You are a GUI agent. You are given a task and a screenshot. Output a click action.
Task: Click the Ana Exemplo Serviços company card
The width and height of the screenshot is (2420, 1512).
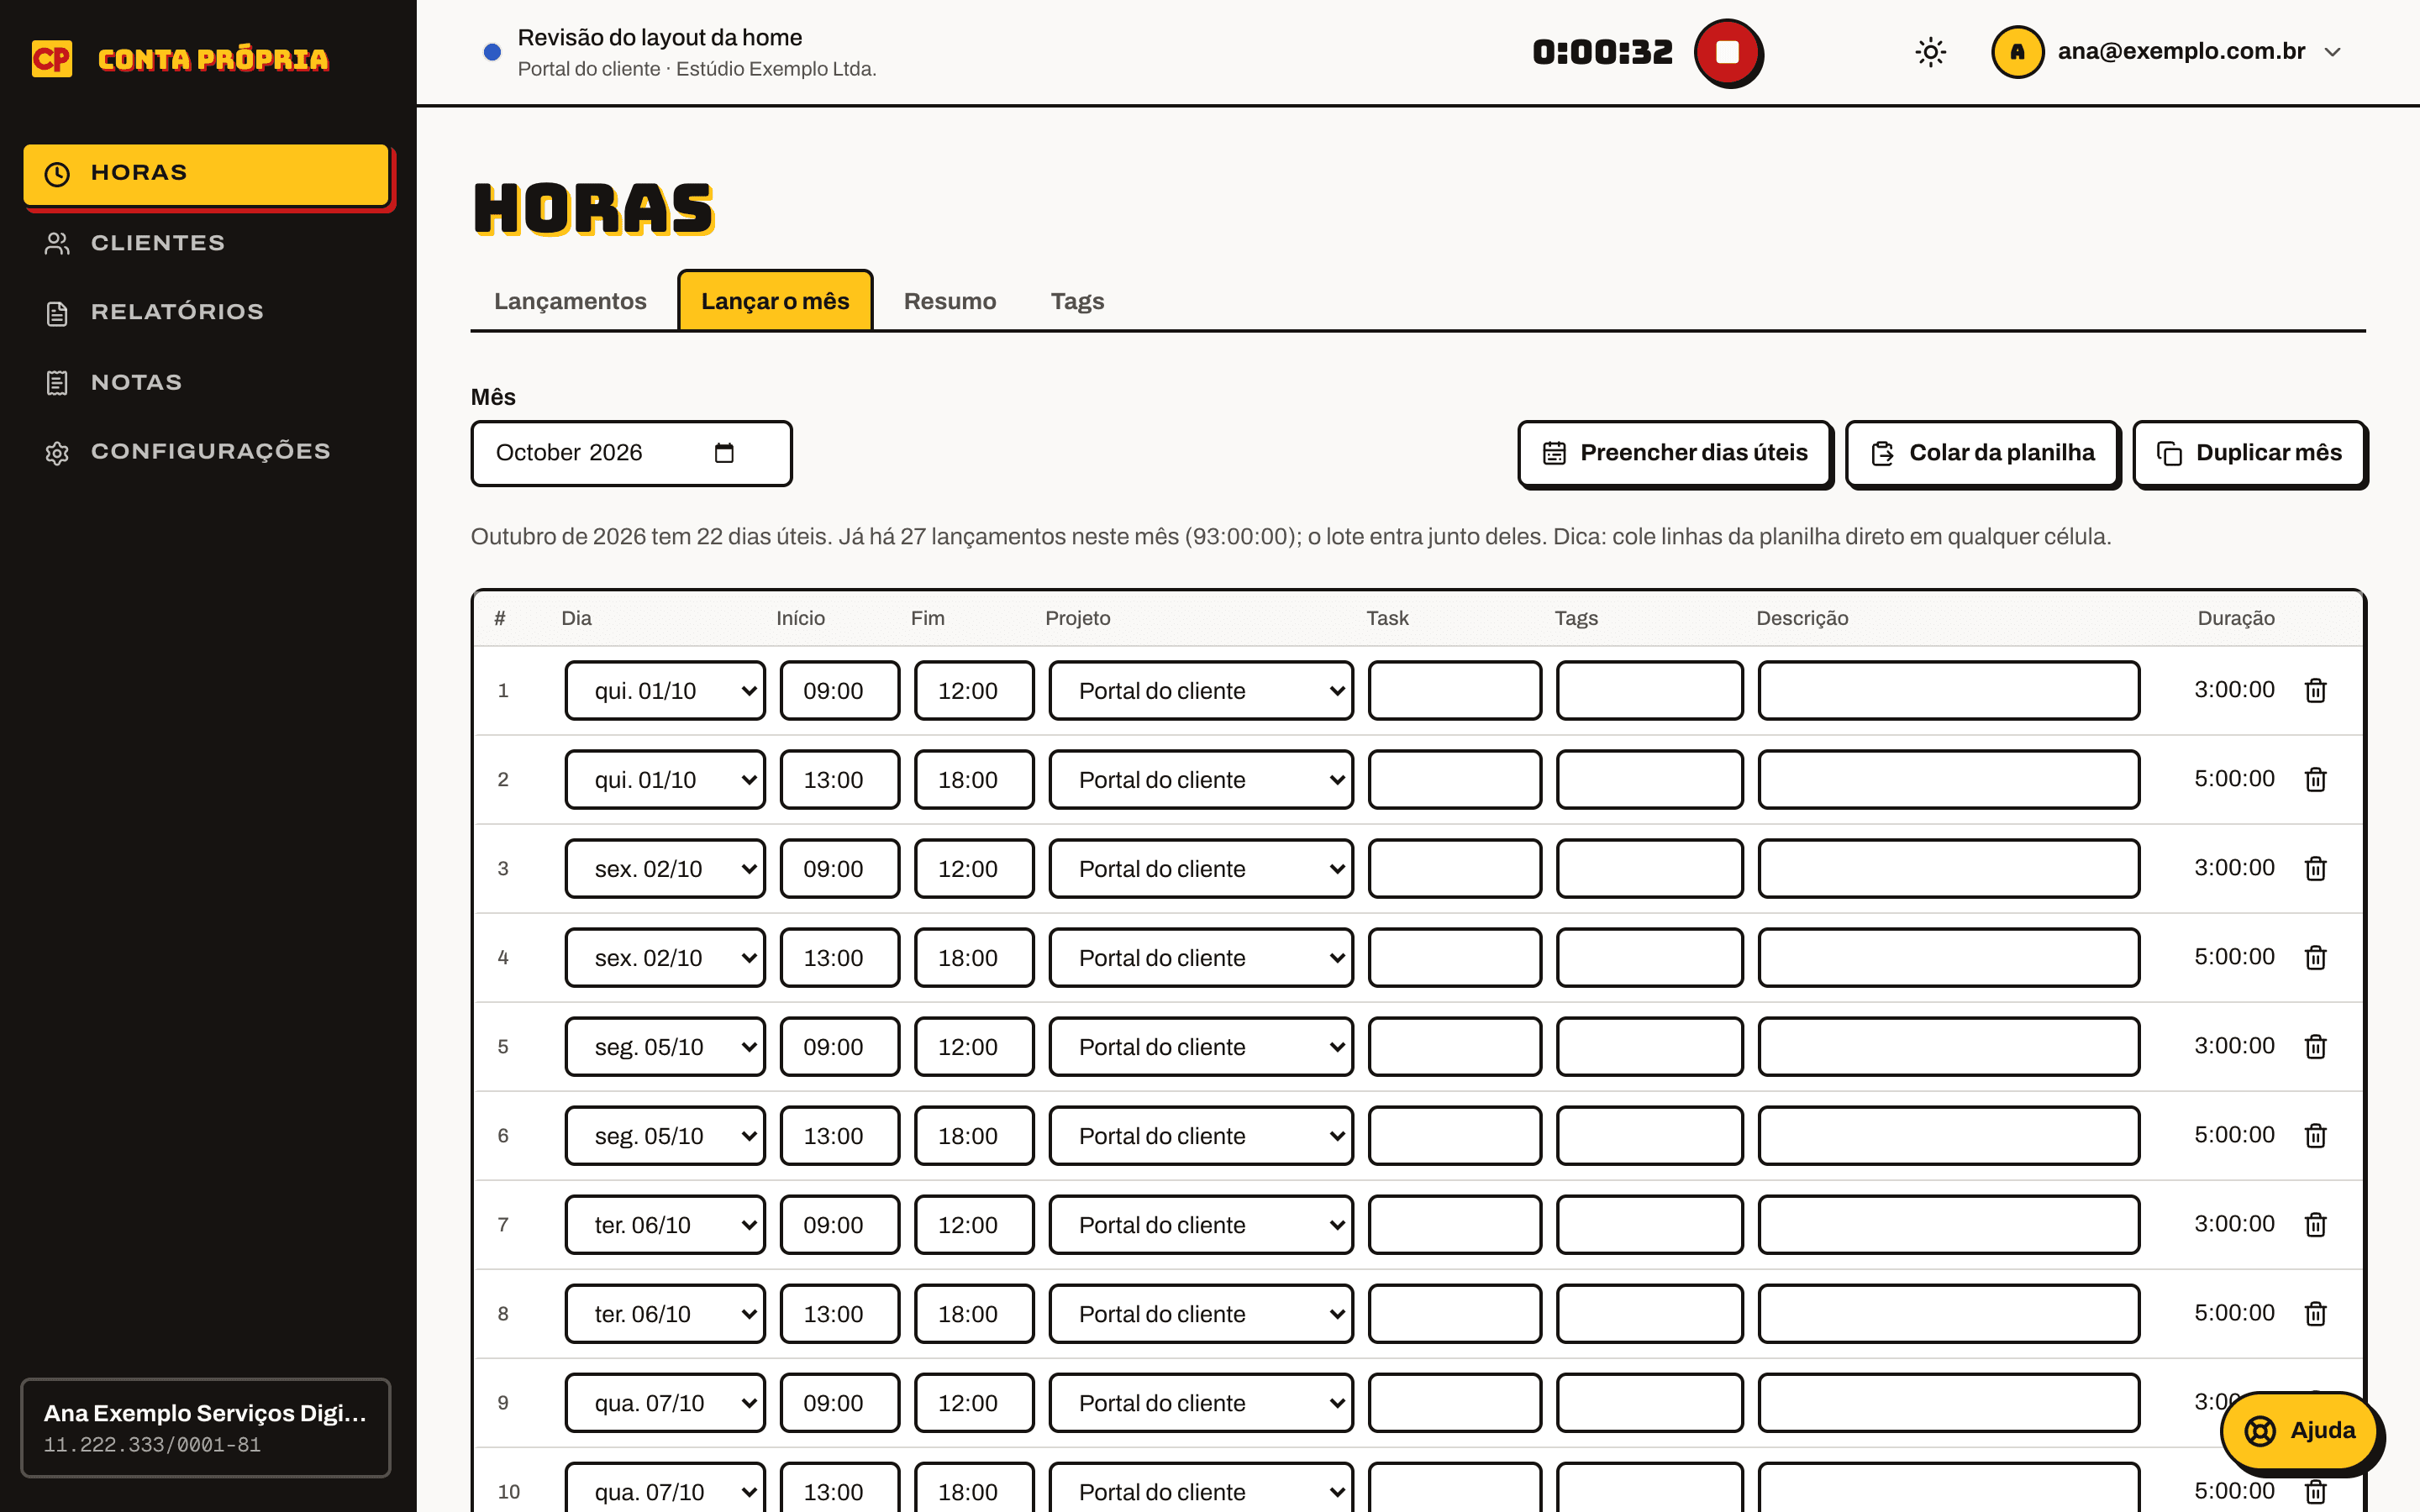pyautogui.click(x=205, y=1427)
